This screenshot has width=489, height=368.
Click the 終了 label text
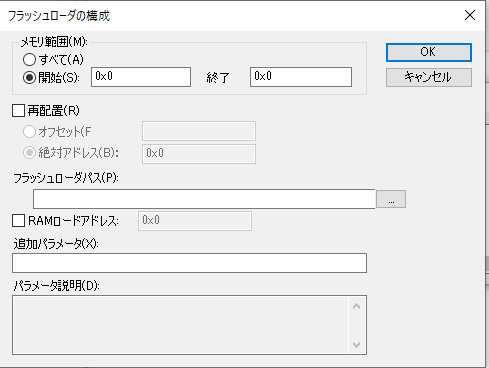pos(218,78)
